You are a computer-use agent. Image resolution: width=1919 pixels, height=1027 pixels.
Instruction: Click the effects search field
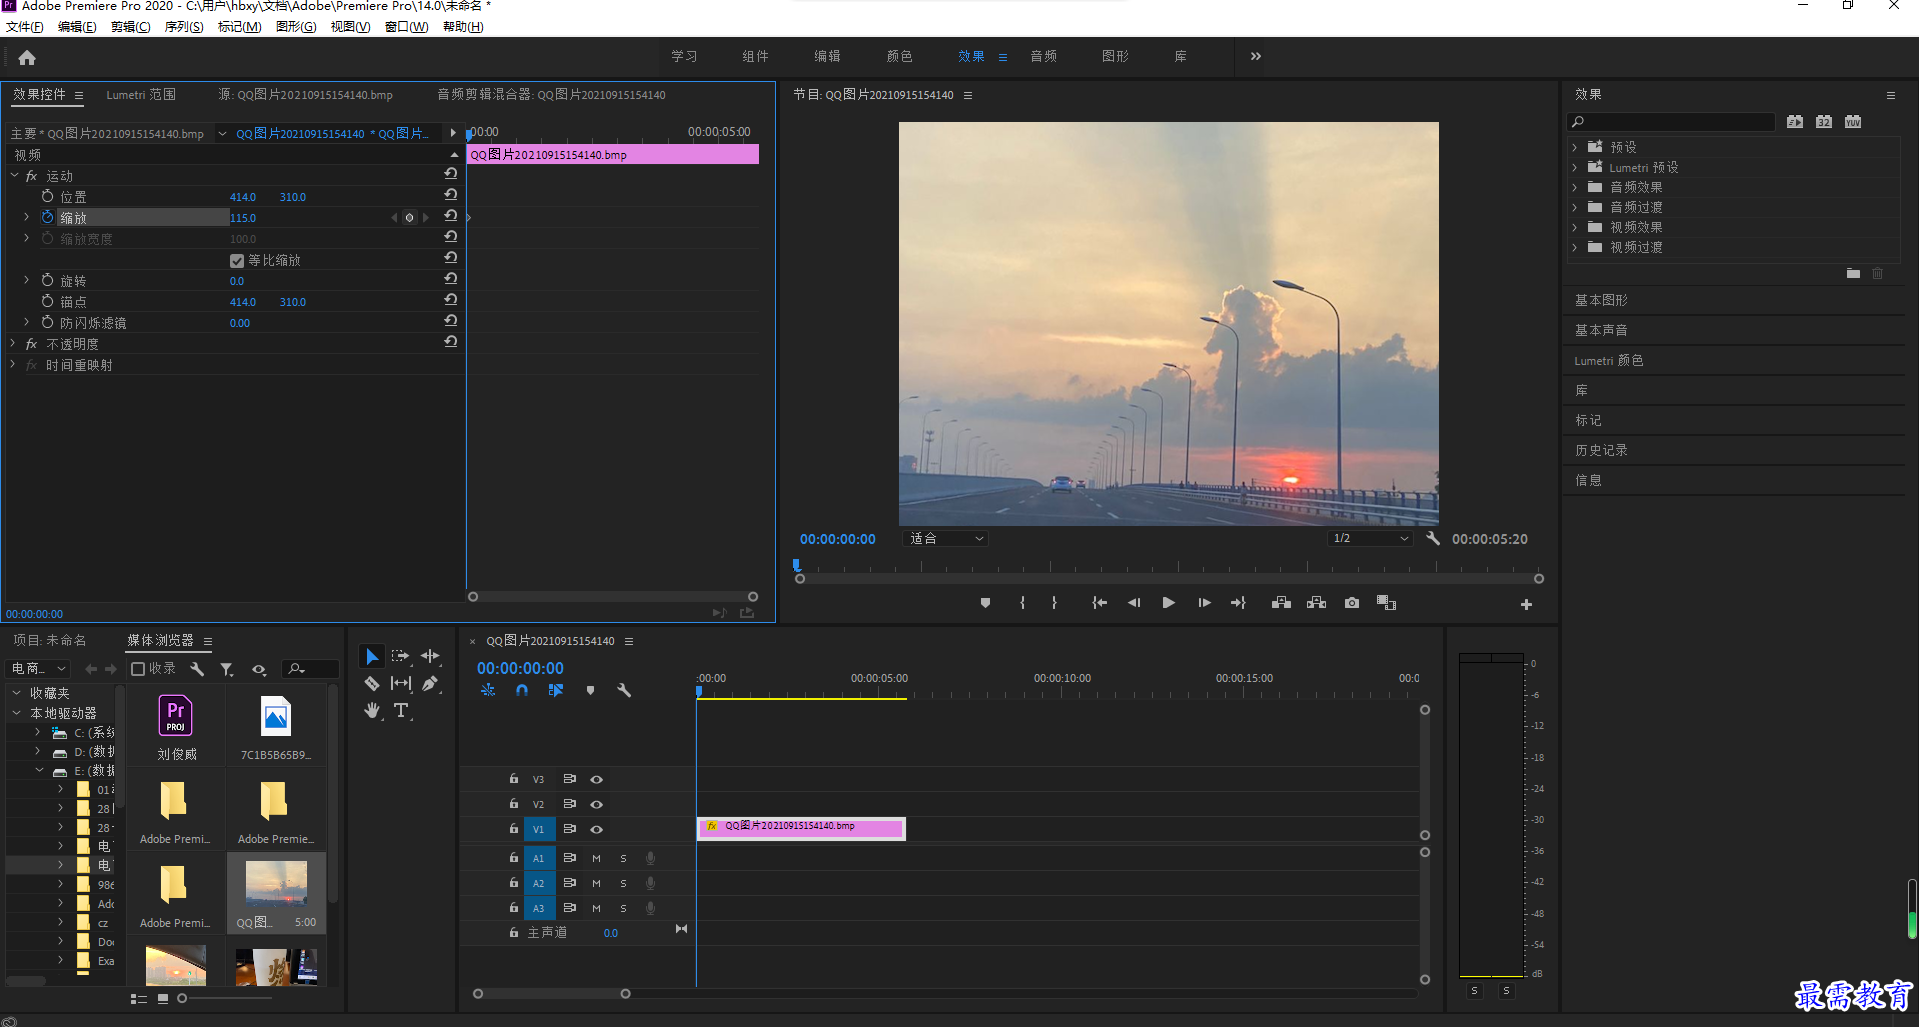tap(1671, 122)
